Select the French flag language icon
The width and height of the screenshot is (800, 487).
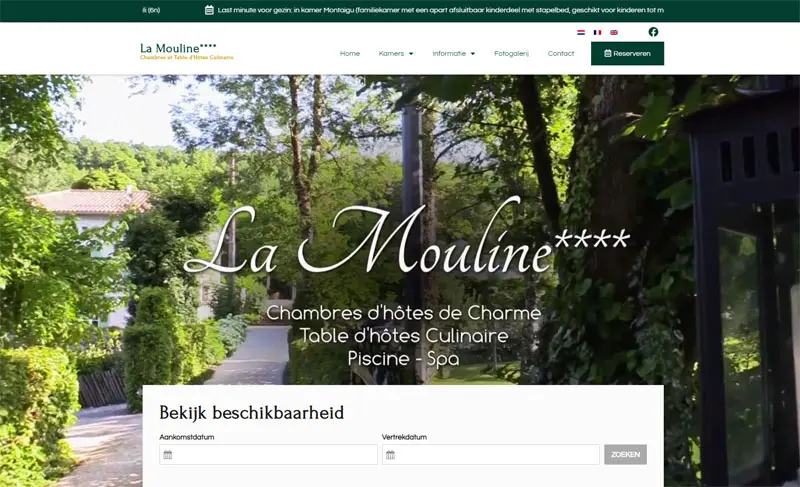(597, 32)
